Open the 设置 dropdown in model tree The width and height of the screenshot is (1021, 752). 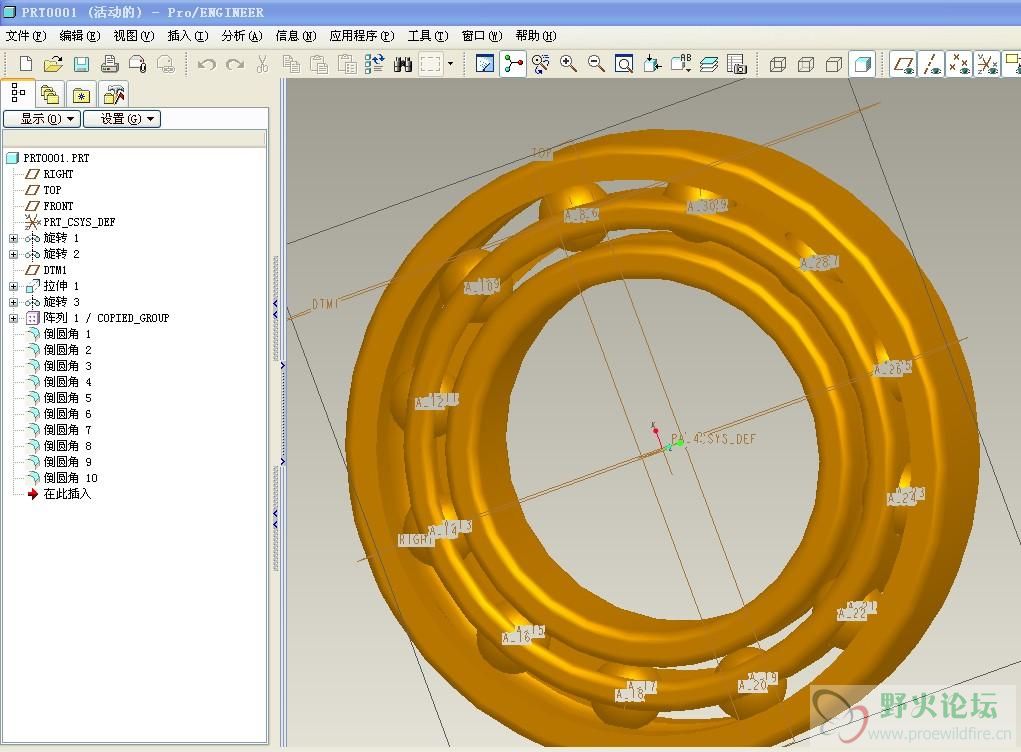coord(122,118)
